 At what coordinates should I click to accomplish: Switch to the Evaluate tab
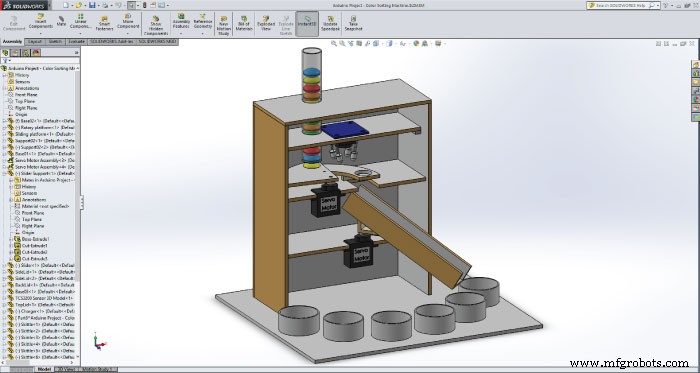76,41
